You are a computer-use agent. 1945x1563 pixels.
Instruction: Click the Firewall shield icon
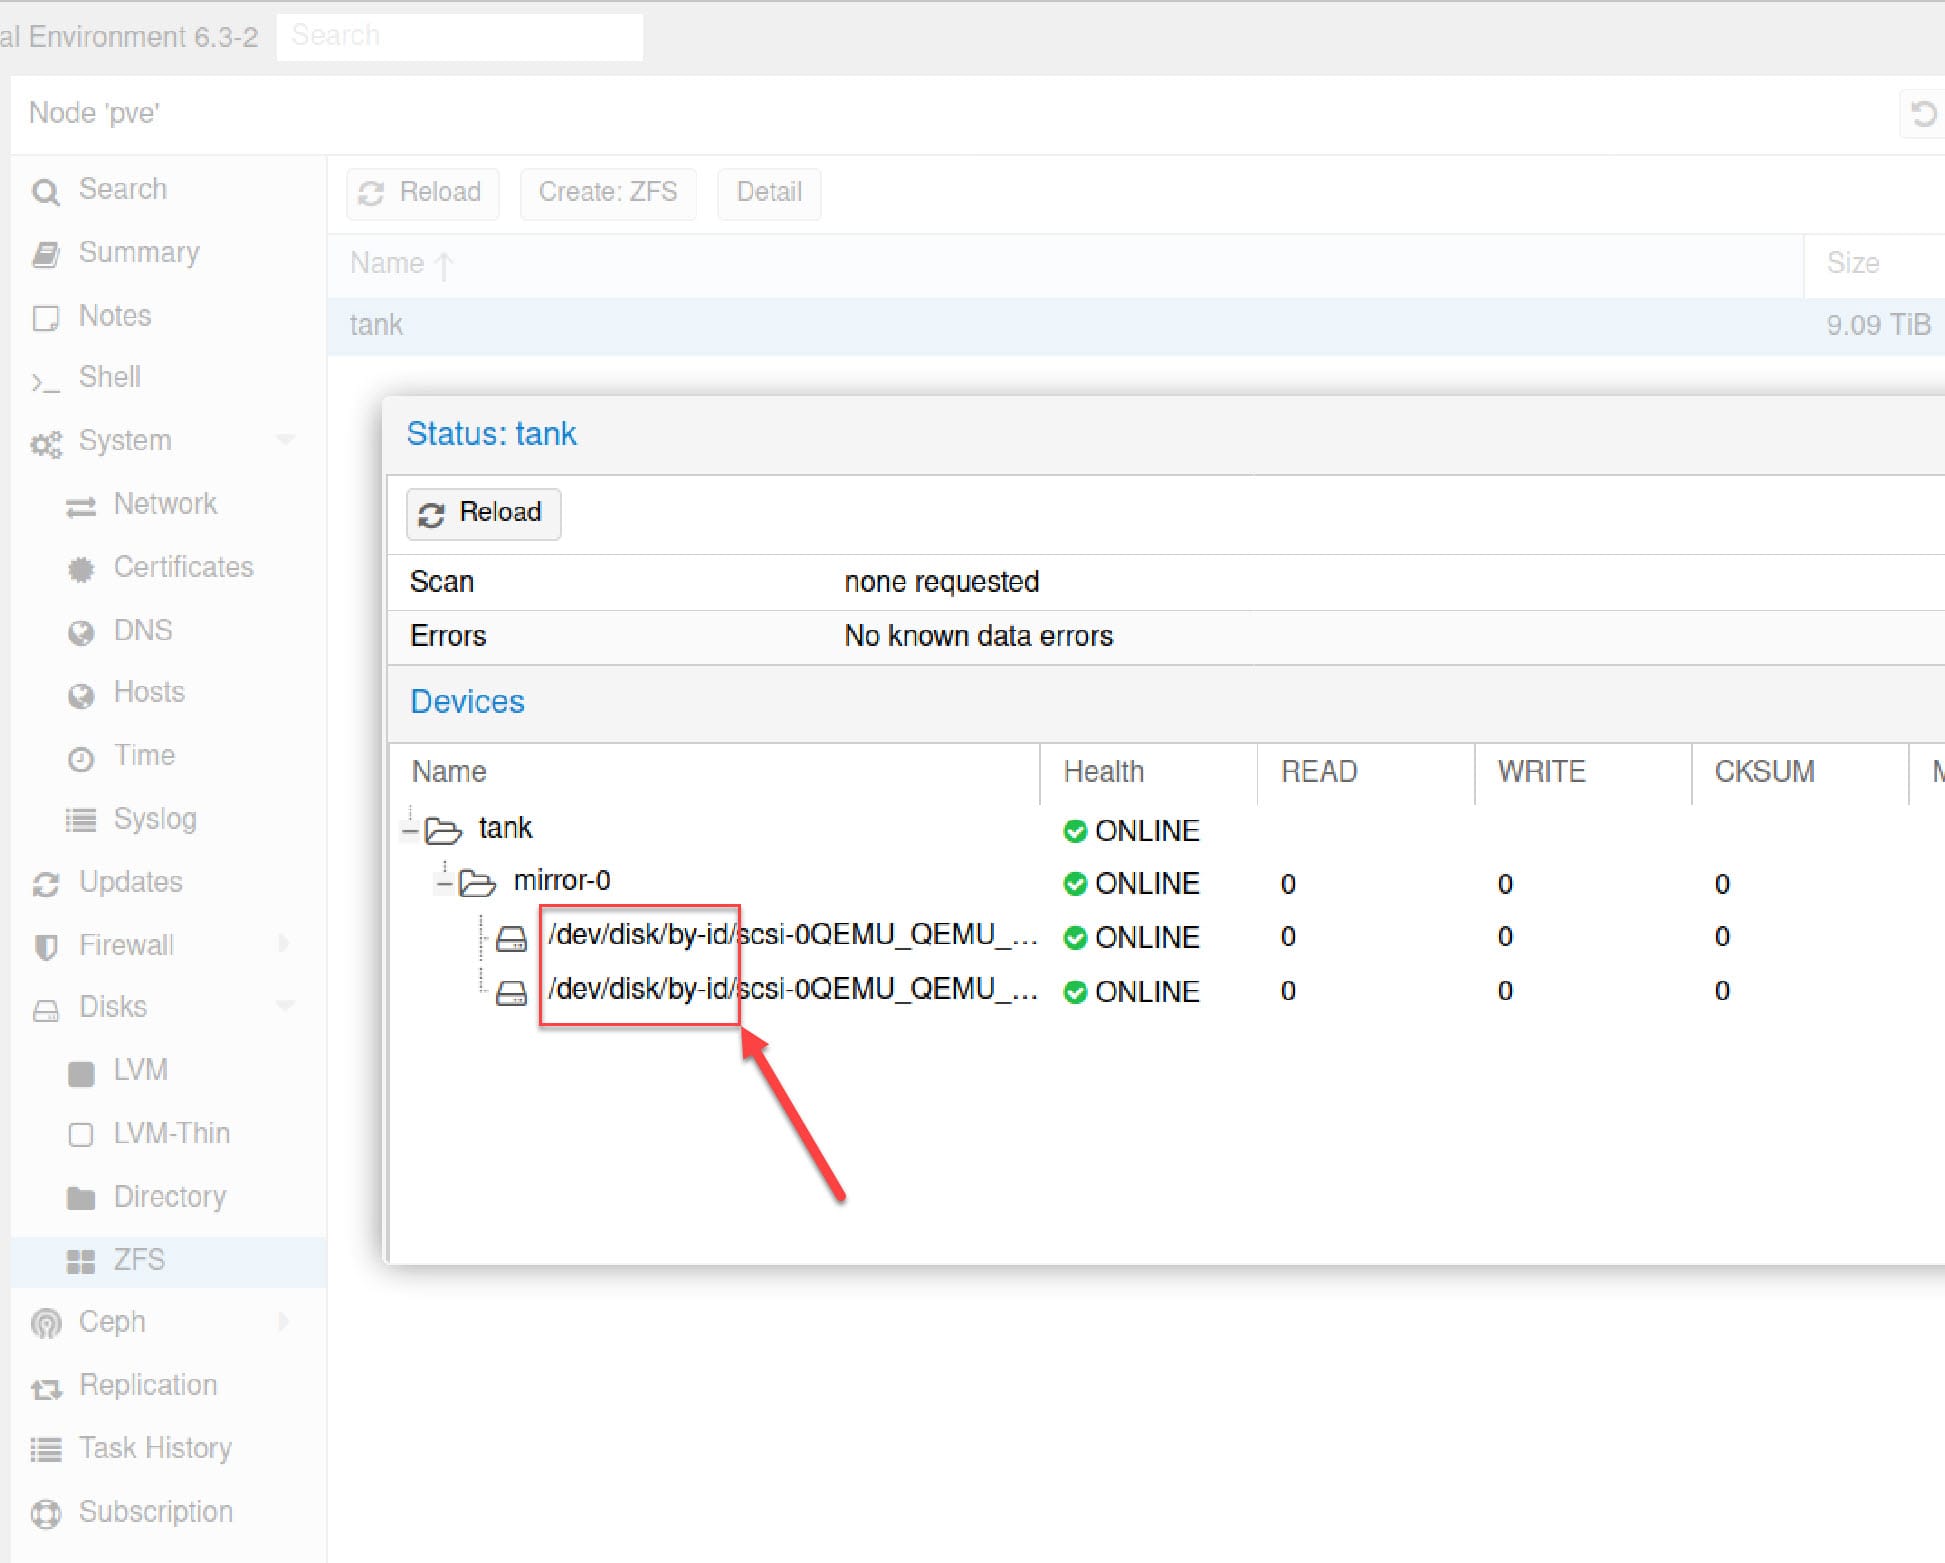tap(46, 946)
